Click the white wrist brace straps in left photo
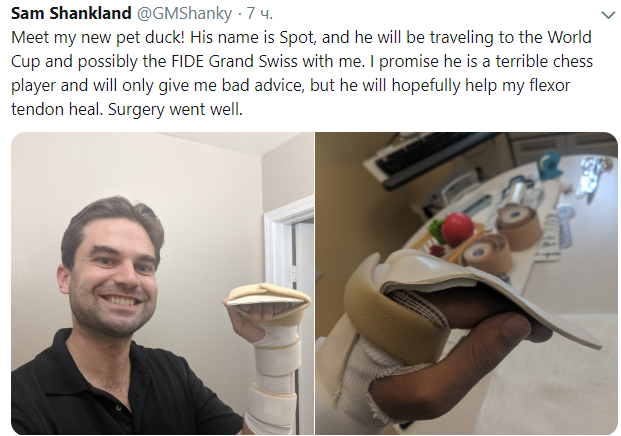621x436 pixels. tap(273, 380)
